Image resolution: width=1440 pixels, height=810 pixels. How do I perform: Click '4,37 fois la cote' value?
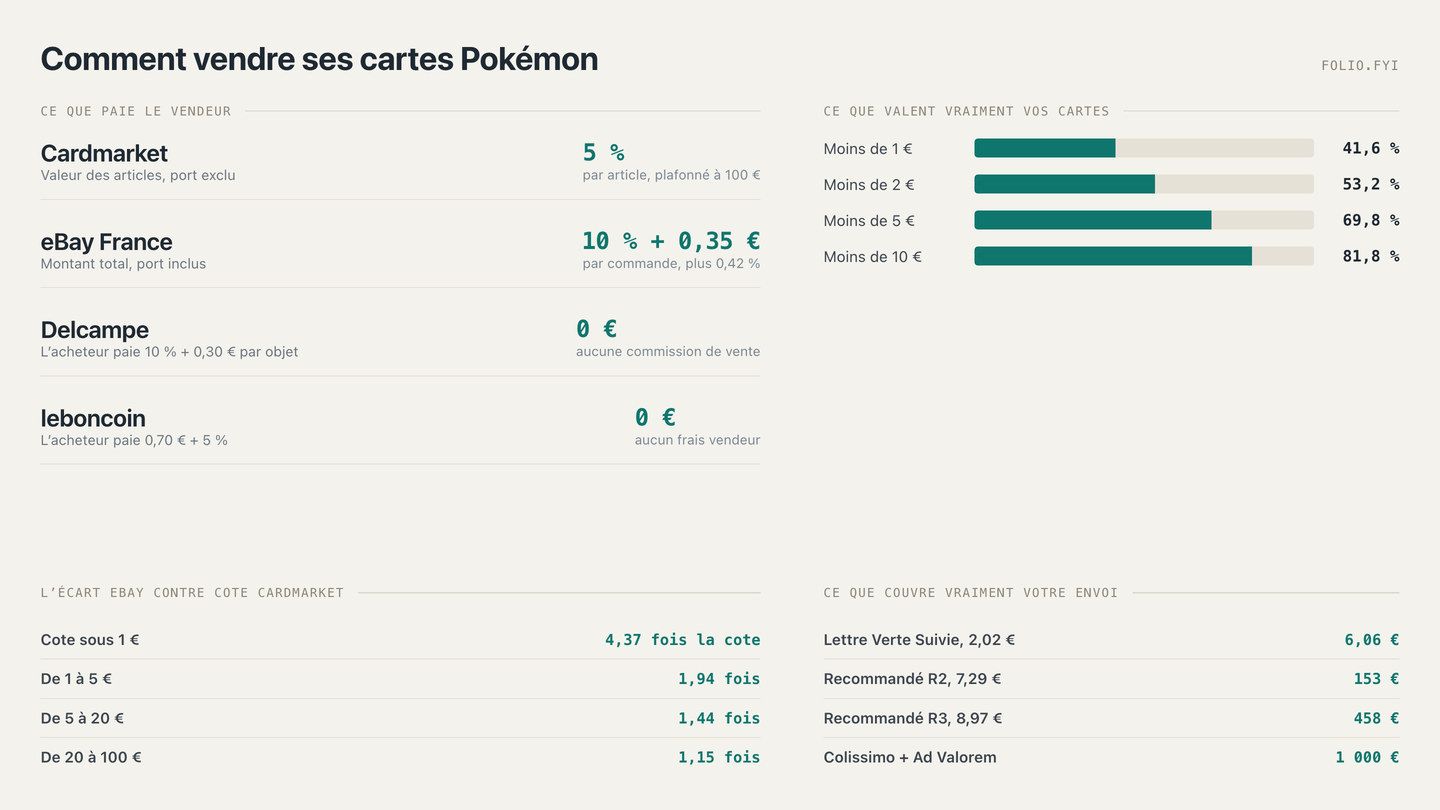[682, 640]
